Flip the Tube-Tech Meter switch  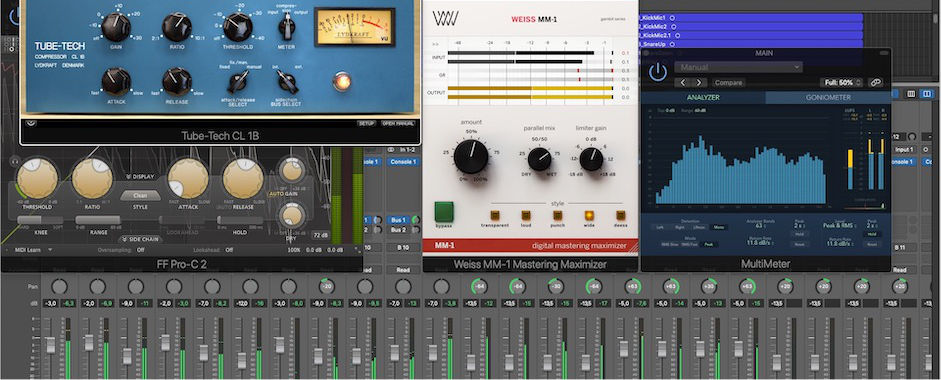[286, 25]
